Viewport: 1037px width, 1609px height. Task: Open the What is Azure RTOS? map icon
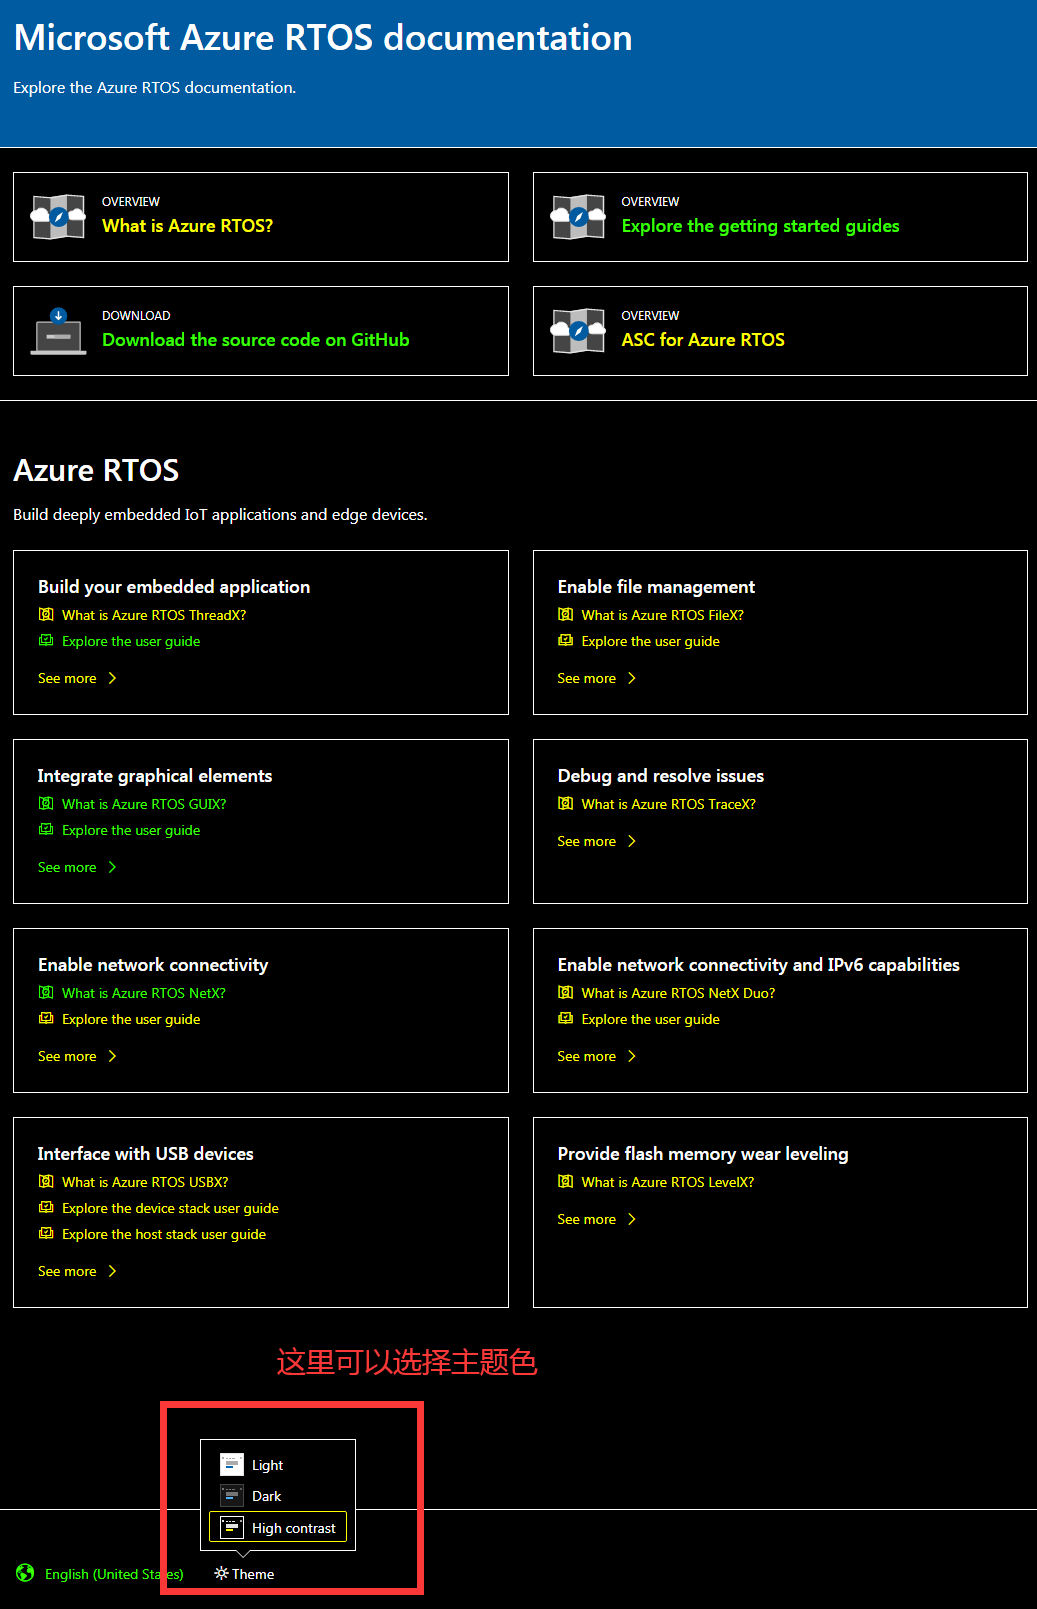pyautogui.click(x=58, y=217)
